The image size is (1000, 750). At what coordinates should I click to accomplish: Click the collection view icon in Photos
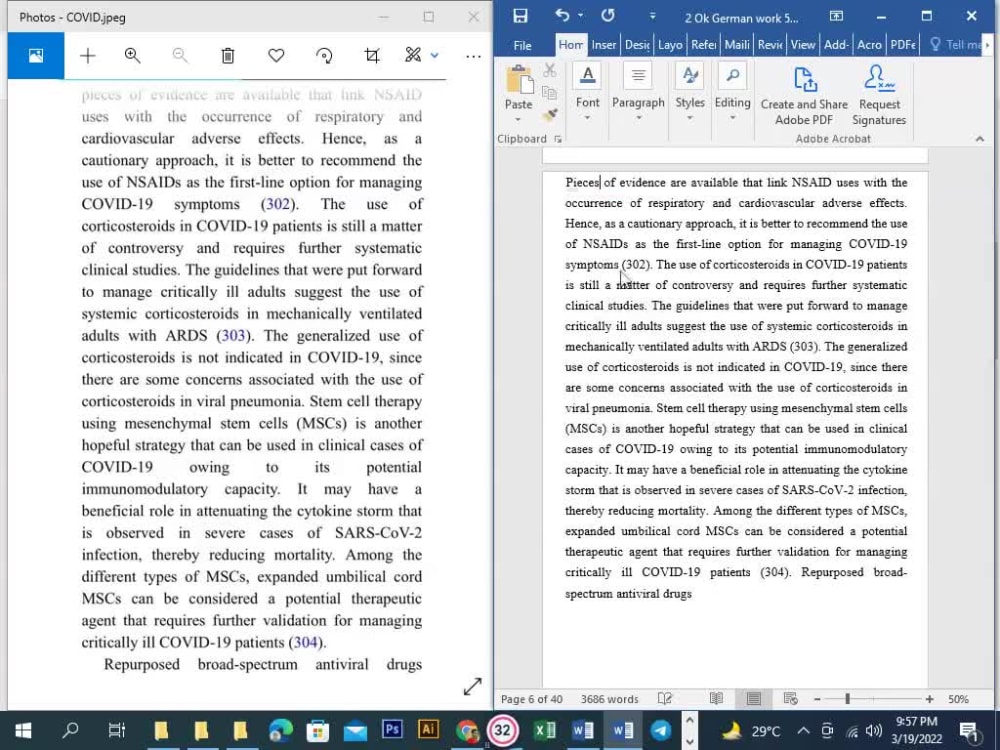point(36,56)
